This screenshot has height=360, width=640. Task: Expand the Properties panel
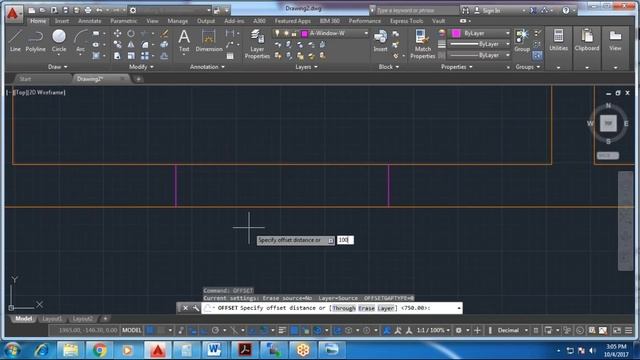[x=456, y=67]
